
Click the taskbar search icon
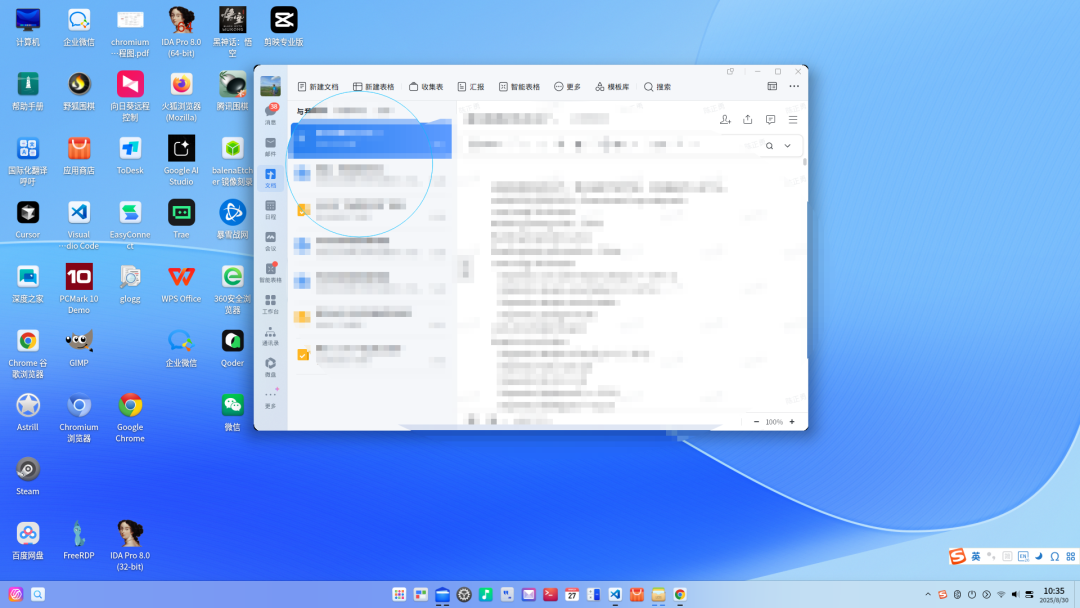pyautogui.click(x=38, y=594)
